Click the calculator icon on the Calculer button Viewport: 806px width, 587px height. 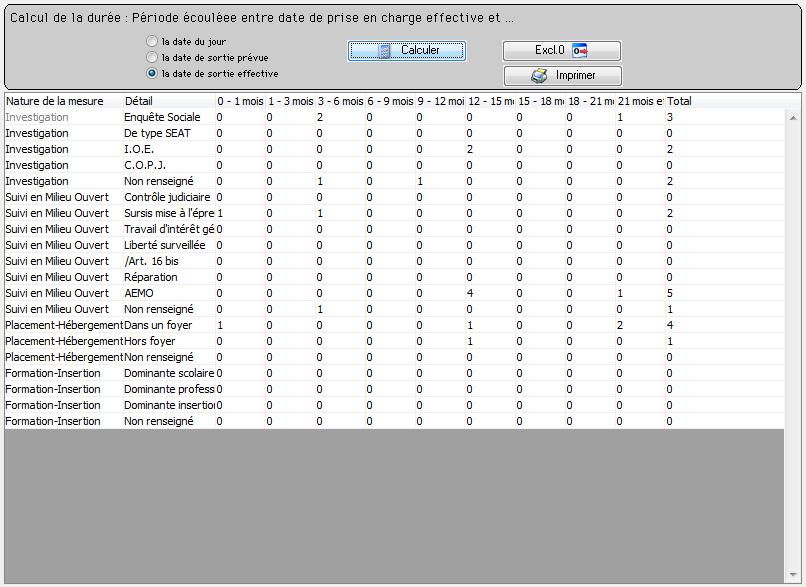click(384, 51)
